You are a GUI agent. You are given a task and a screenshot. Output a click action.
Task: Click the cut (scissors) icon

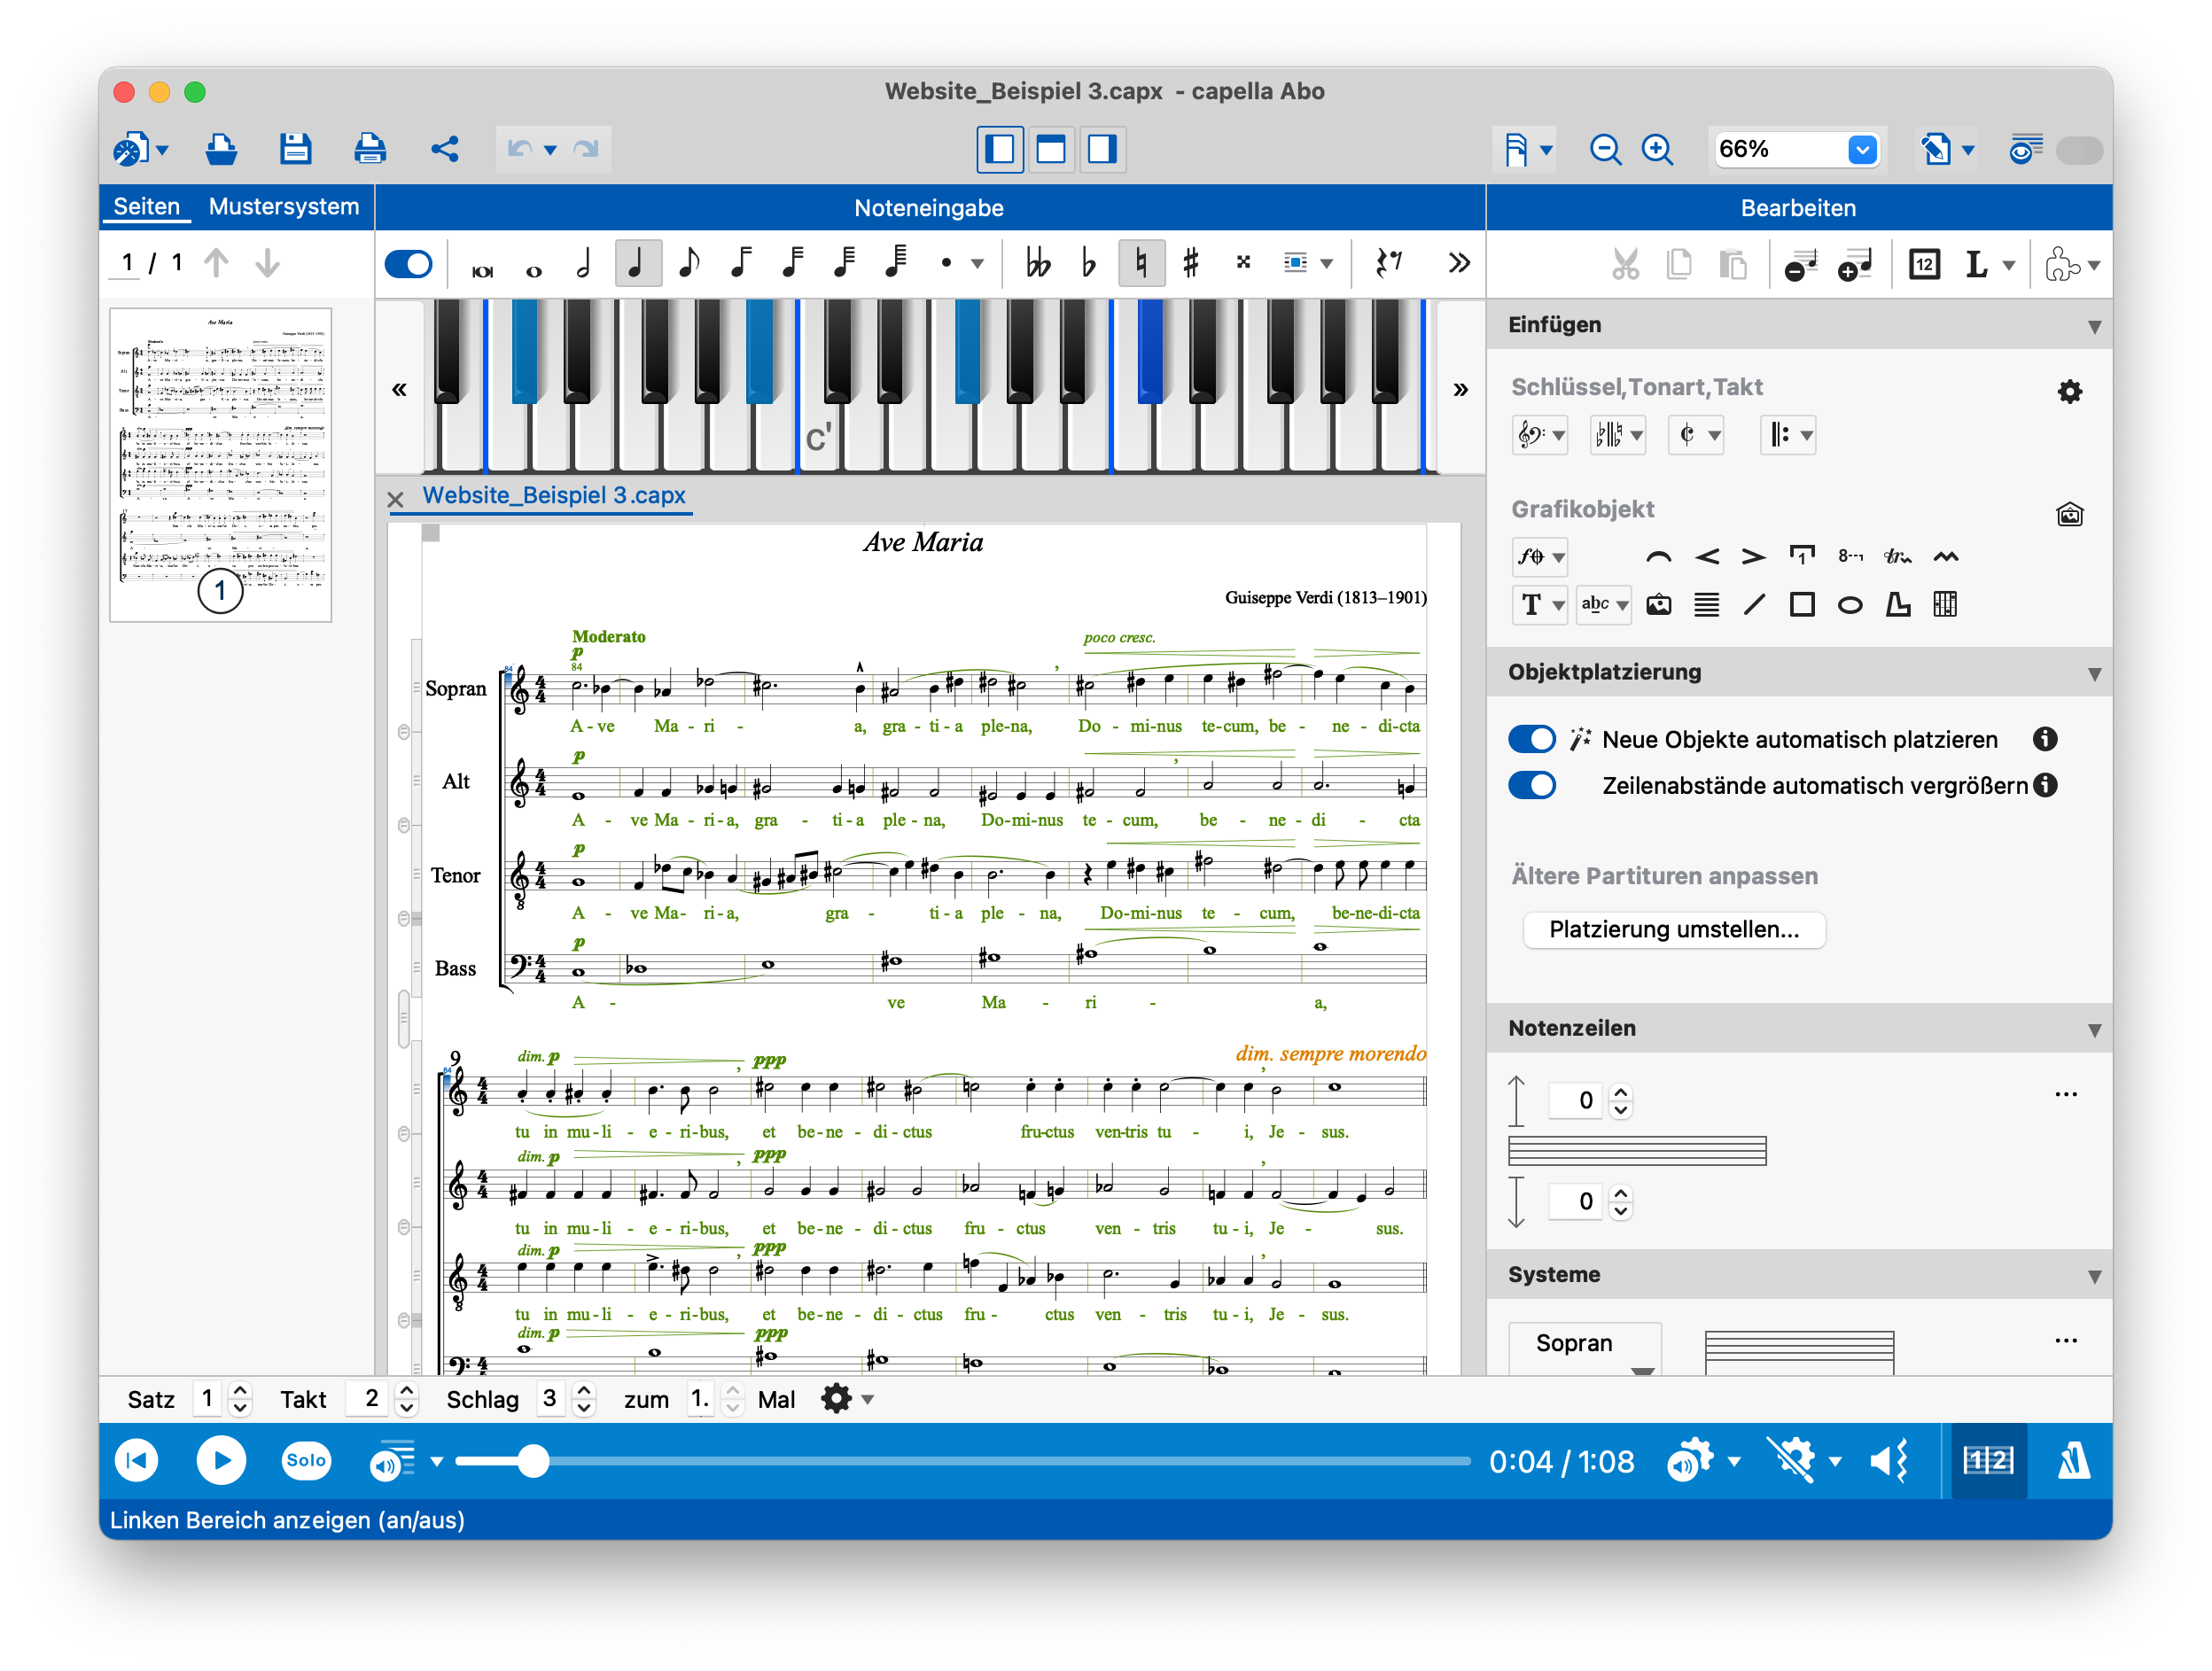[1625, 264]
